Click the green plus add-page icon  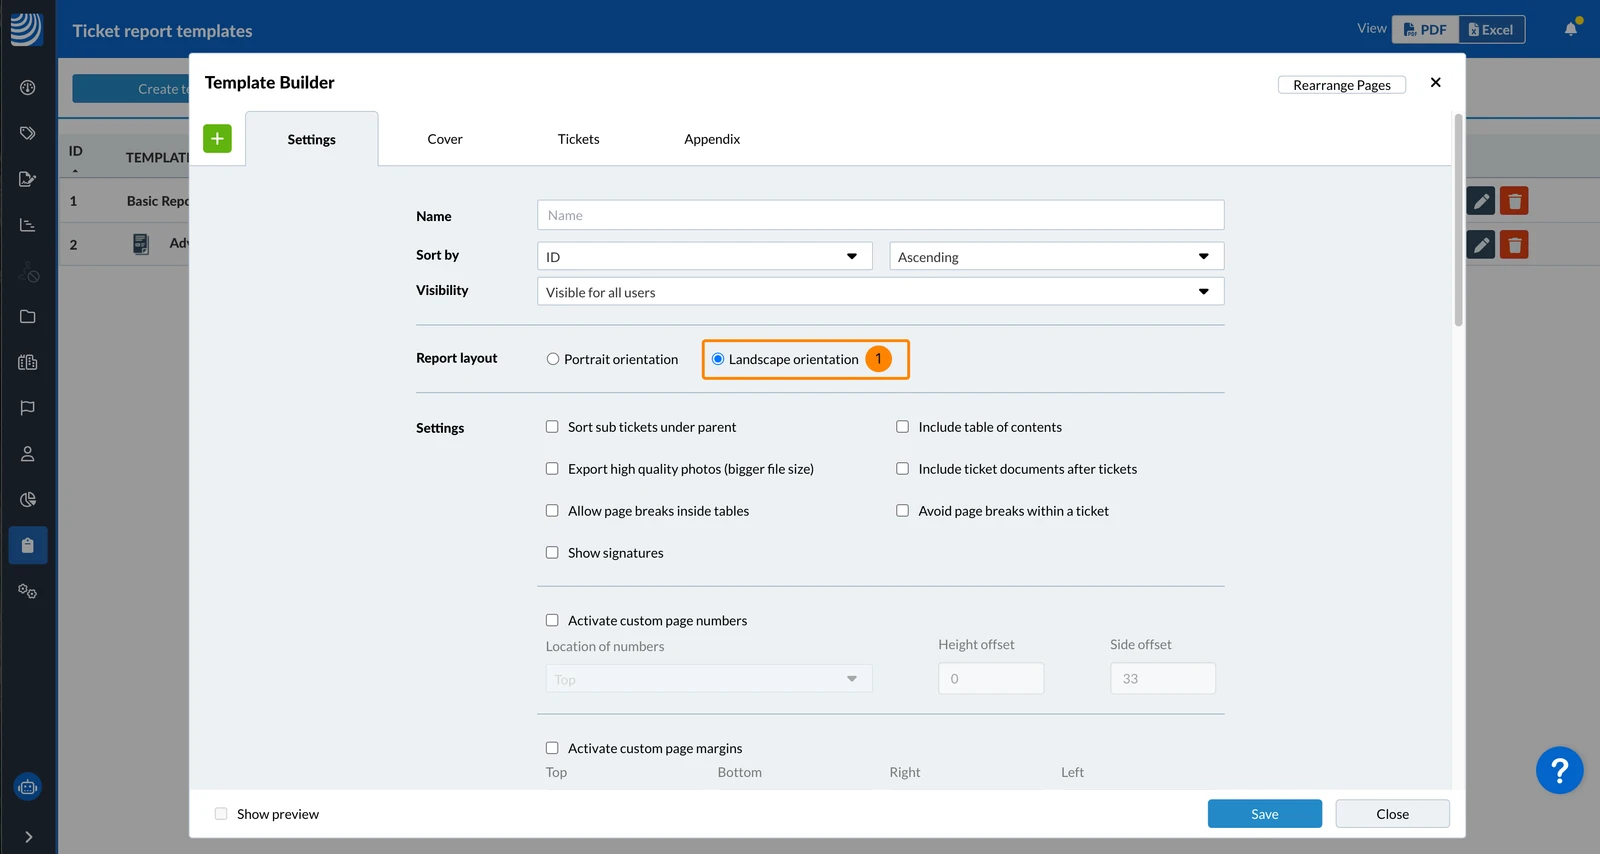pos(217,139)
